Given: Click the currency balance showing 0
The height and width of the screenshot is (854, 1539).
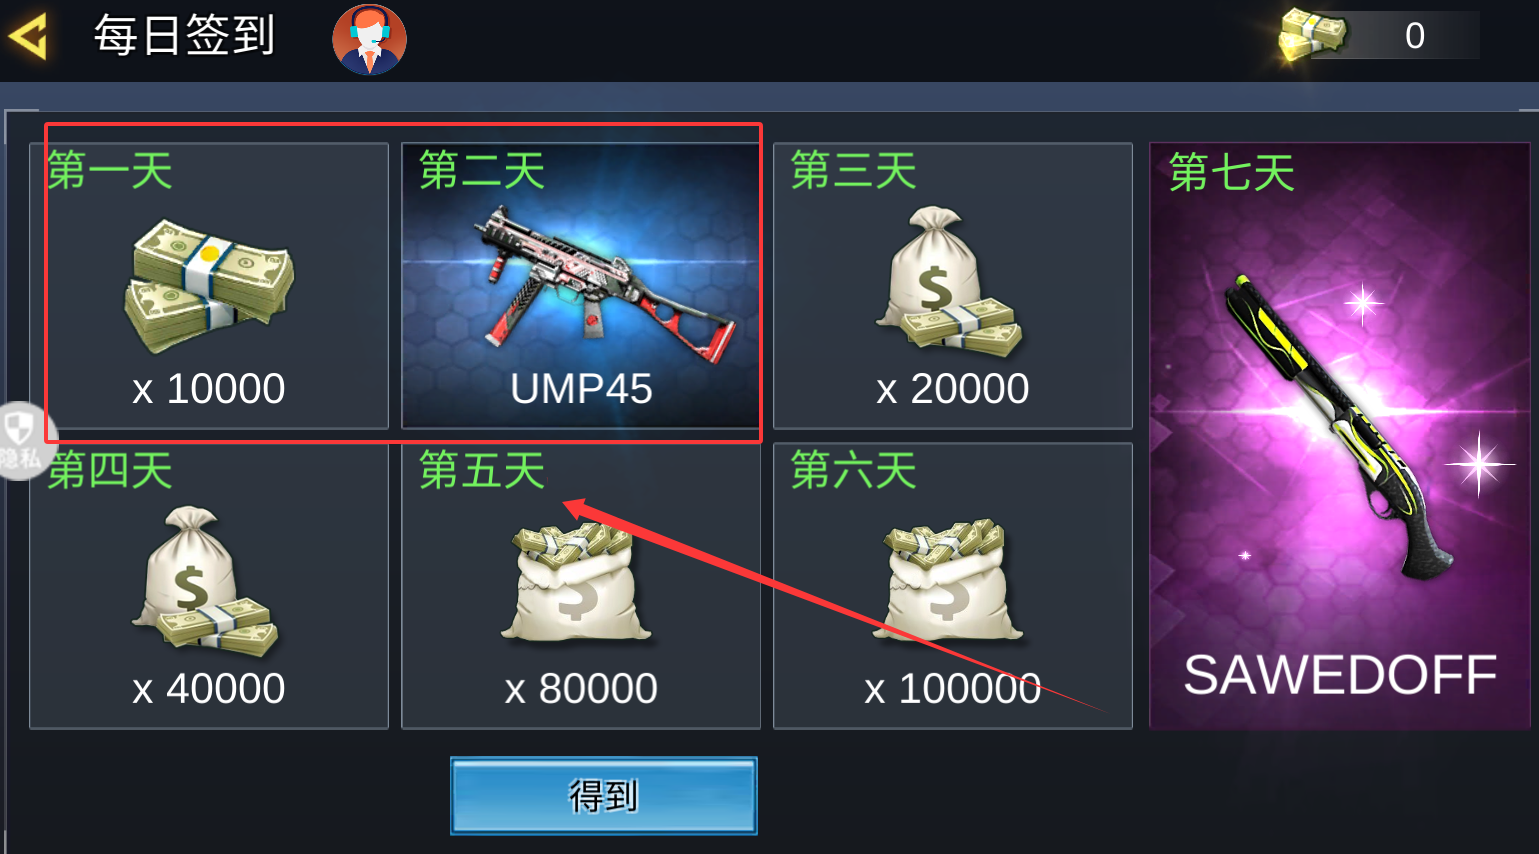Looking at the screenshot, I should 1414,36.
